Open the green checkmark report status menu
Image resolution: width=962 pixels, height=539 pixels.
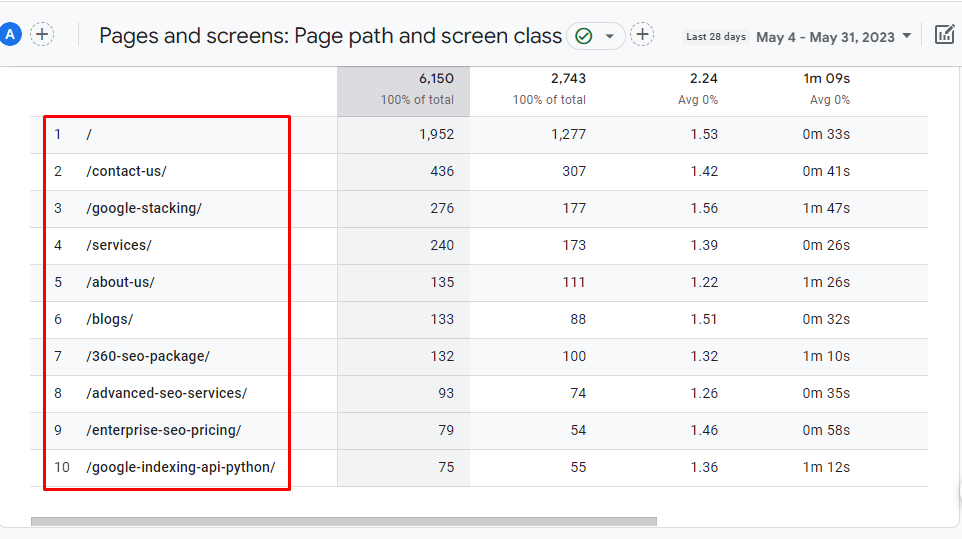coord(596,36)
